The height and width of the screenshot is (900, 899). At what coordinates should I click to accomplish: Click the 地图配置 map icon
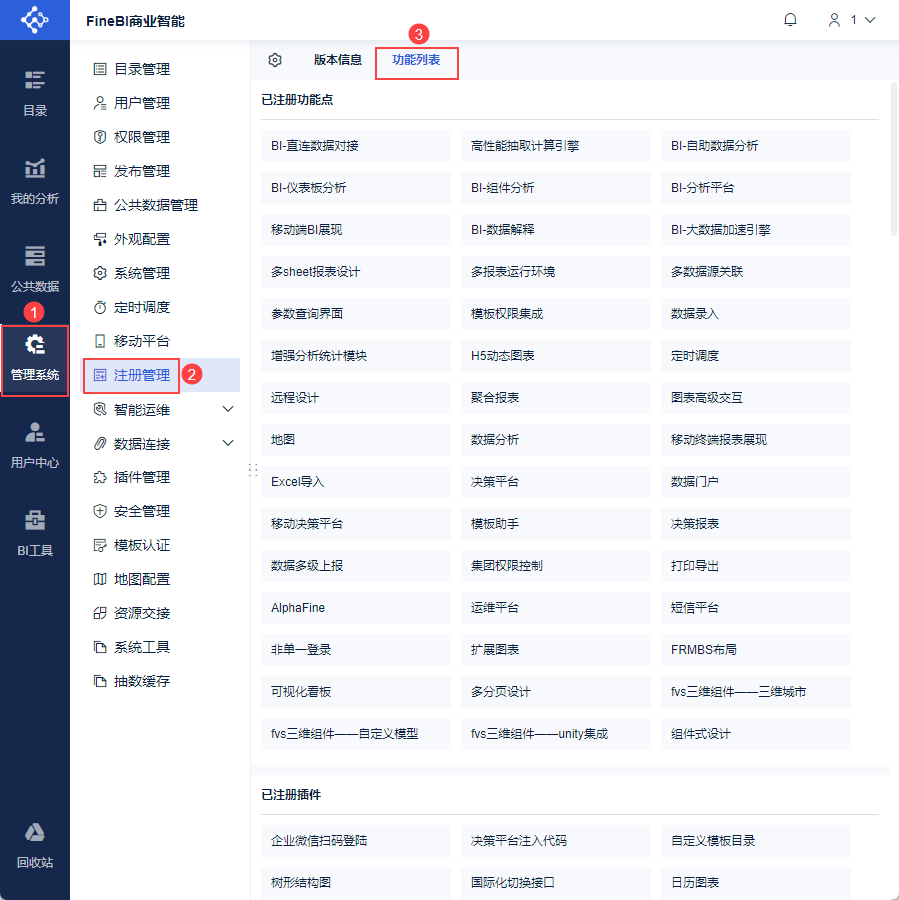point(100,579)
